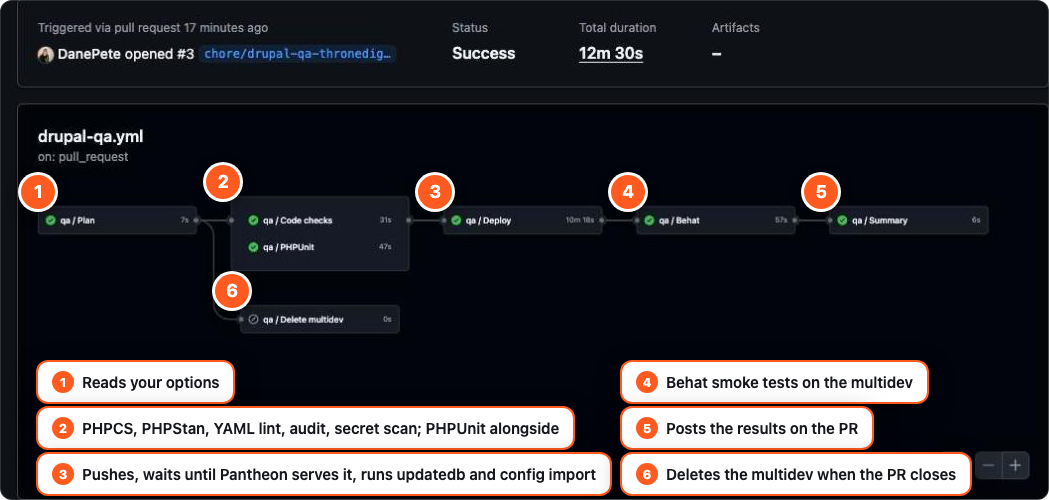Click DanePete's avatar image
Image resolution: width=1049 pixels, height=500 pixels.
[45, 55]
